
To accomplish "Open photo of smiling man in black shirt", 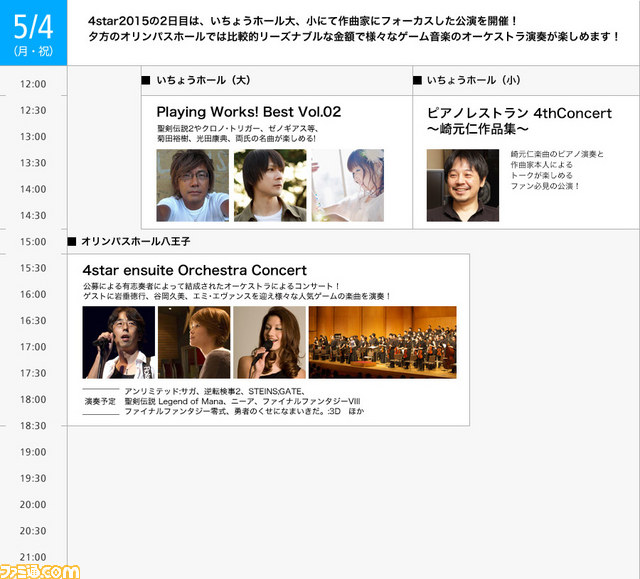I will click(x=463, y=185).
